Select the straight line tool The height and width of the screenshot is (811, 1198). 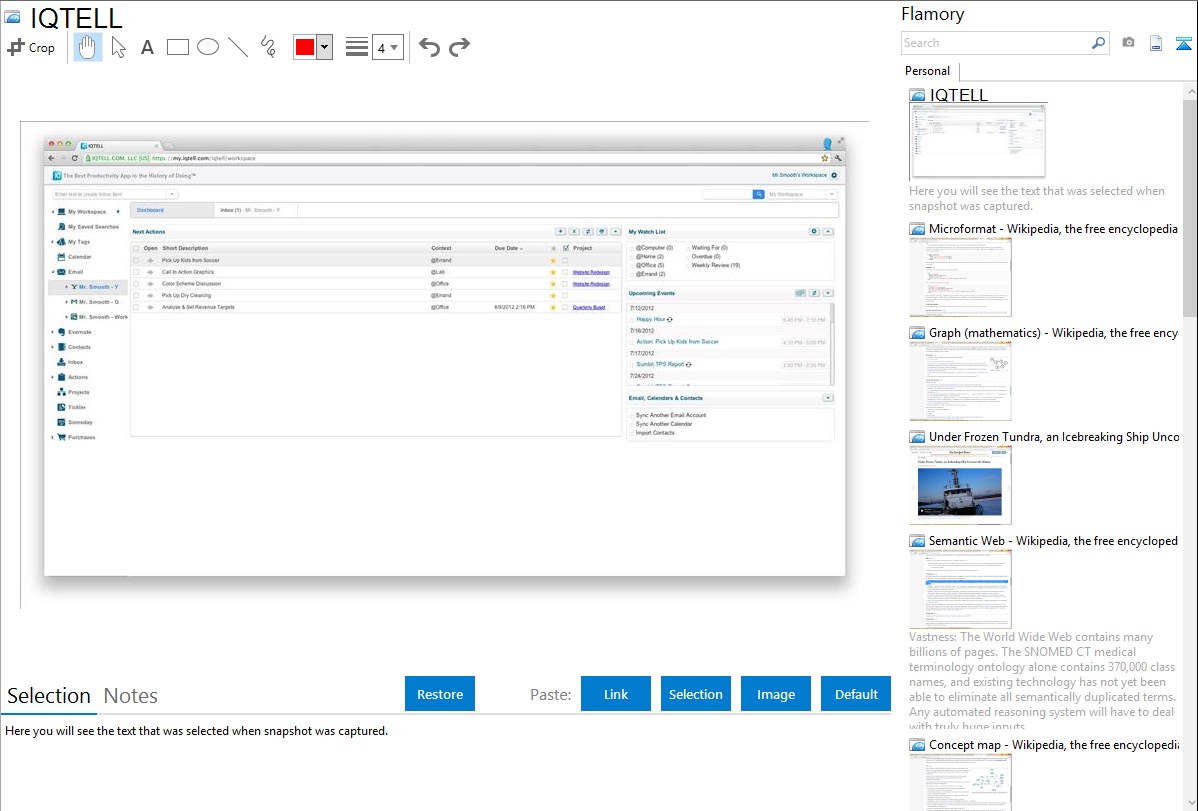click(x=238, y=47)
